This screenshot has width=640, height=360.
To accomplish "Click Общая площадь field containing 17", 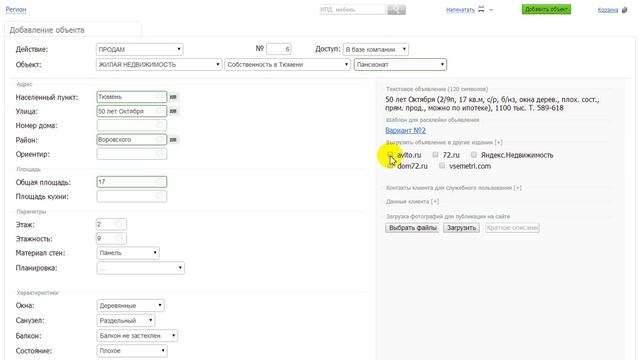I will click(x=131, y=182).
